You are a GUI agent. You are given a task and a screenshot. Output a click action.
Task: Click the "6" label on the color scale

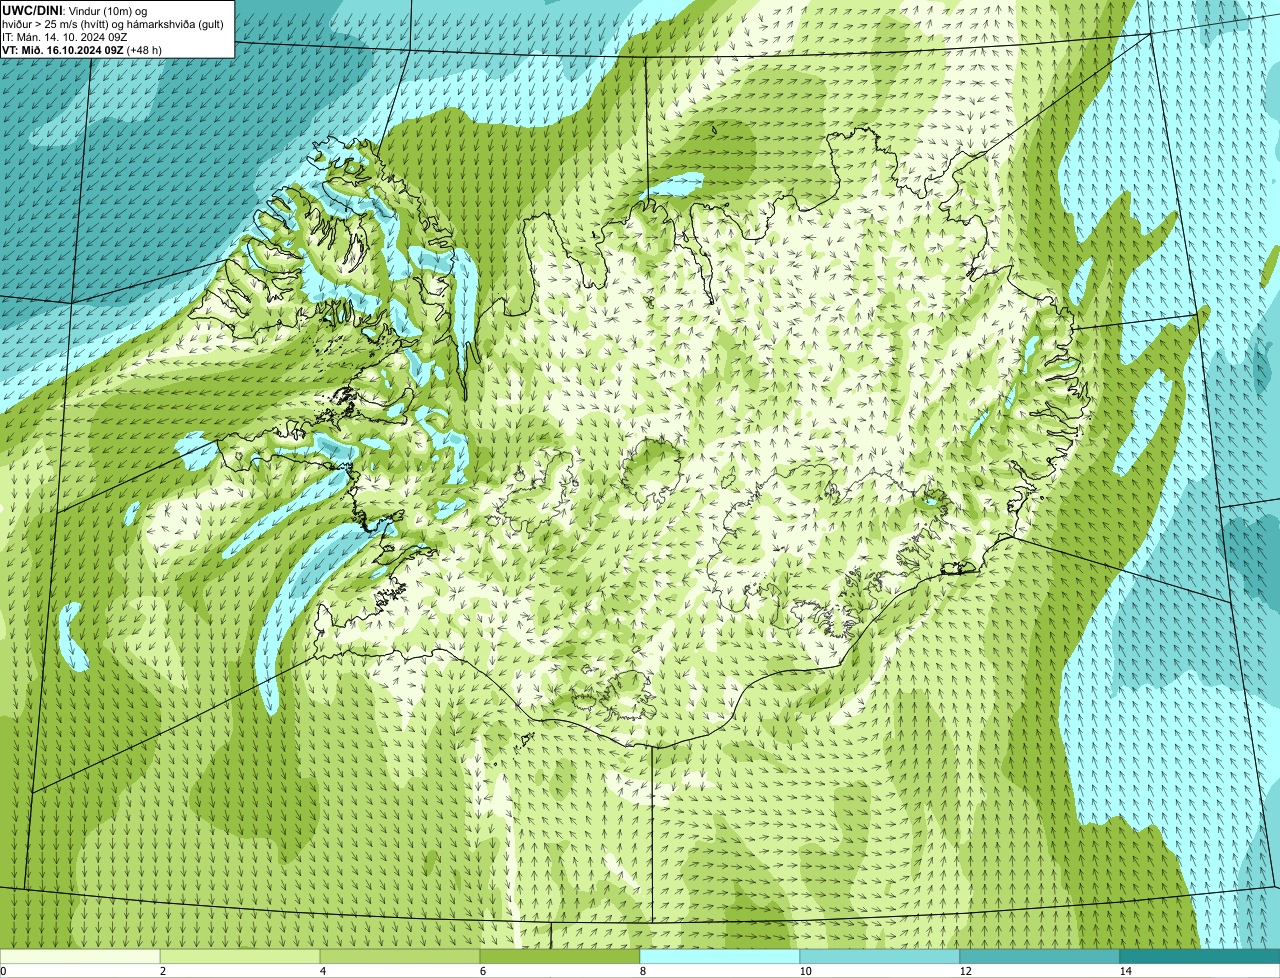tap(482, 971)
